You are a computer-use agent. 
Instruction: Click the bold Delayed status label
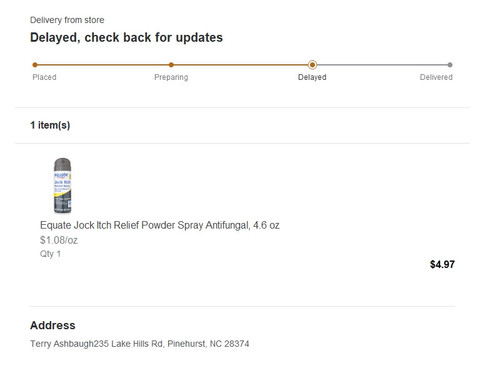(312, 77)
